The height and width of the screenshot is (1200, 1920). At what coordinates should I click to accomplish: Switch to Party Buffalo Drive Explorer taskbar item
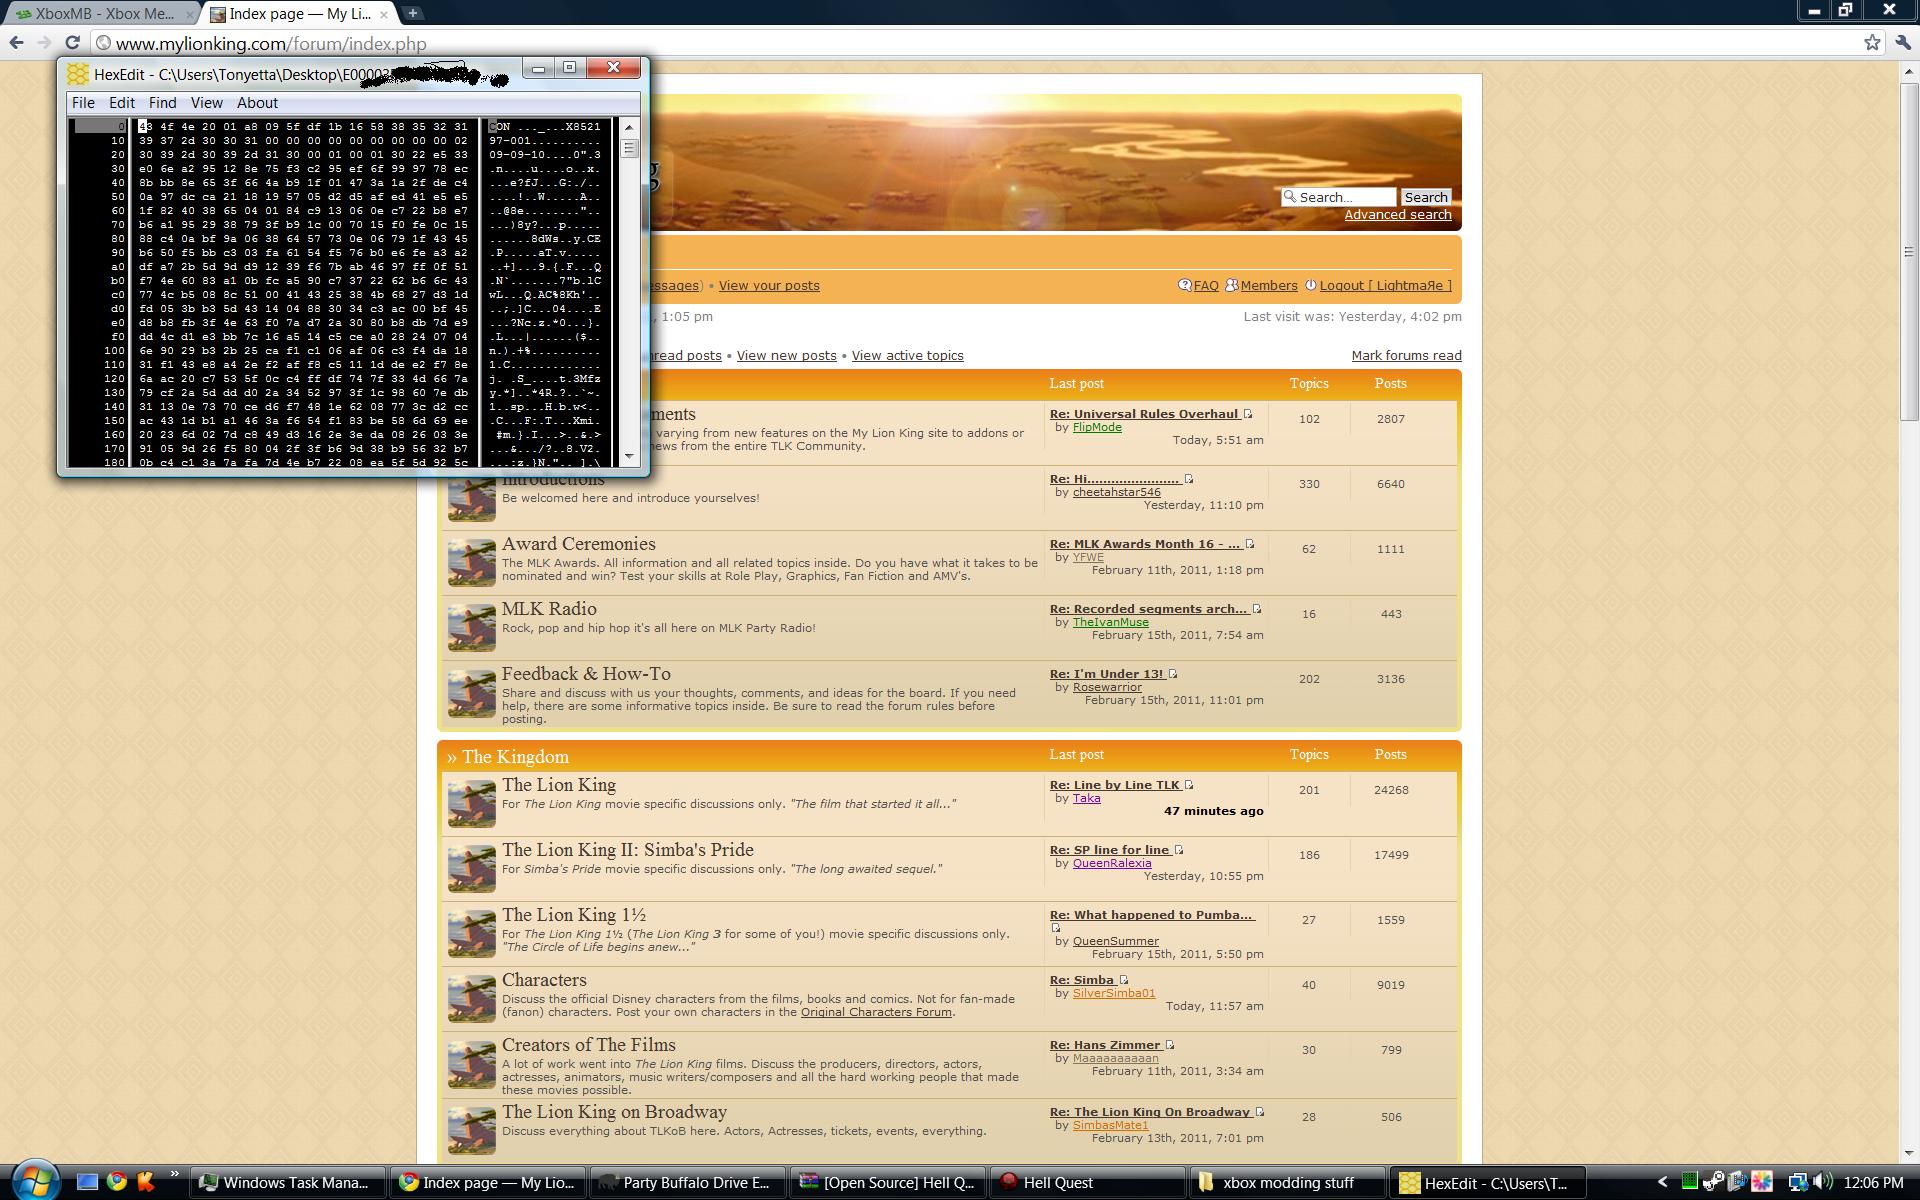pos(686,1183)
